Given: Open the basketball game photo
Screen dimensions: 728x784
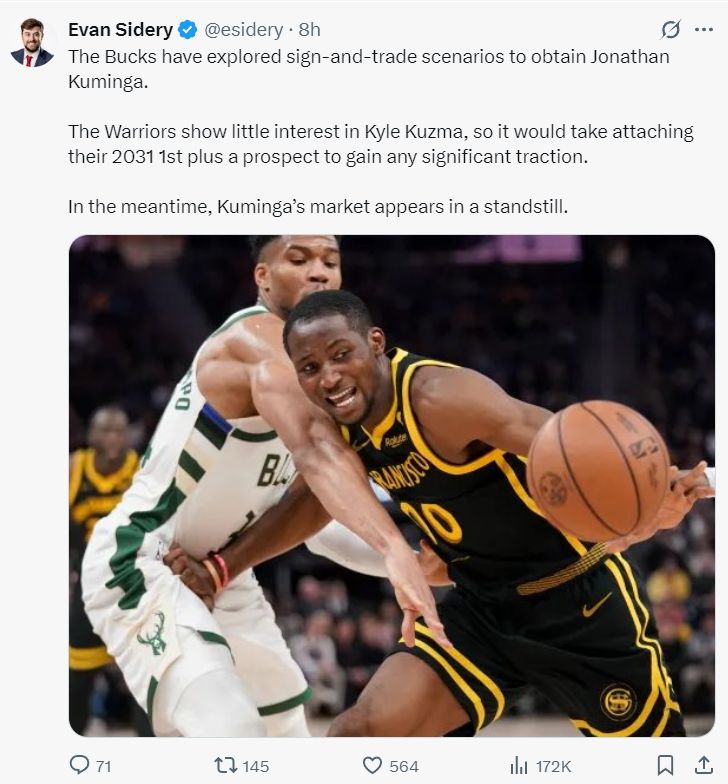Looking at the screenshot, I should [x=392, y=486].
